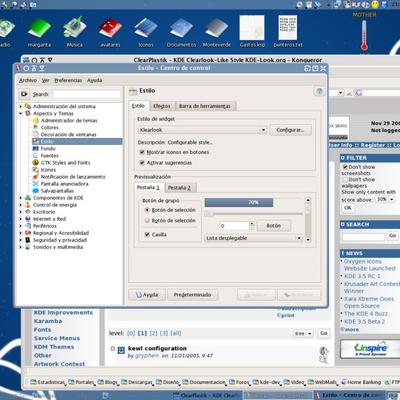Expand Control de energía node

pyautogui.click(x=21, y=205)
